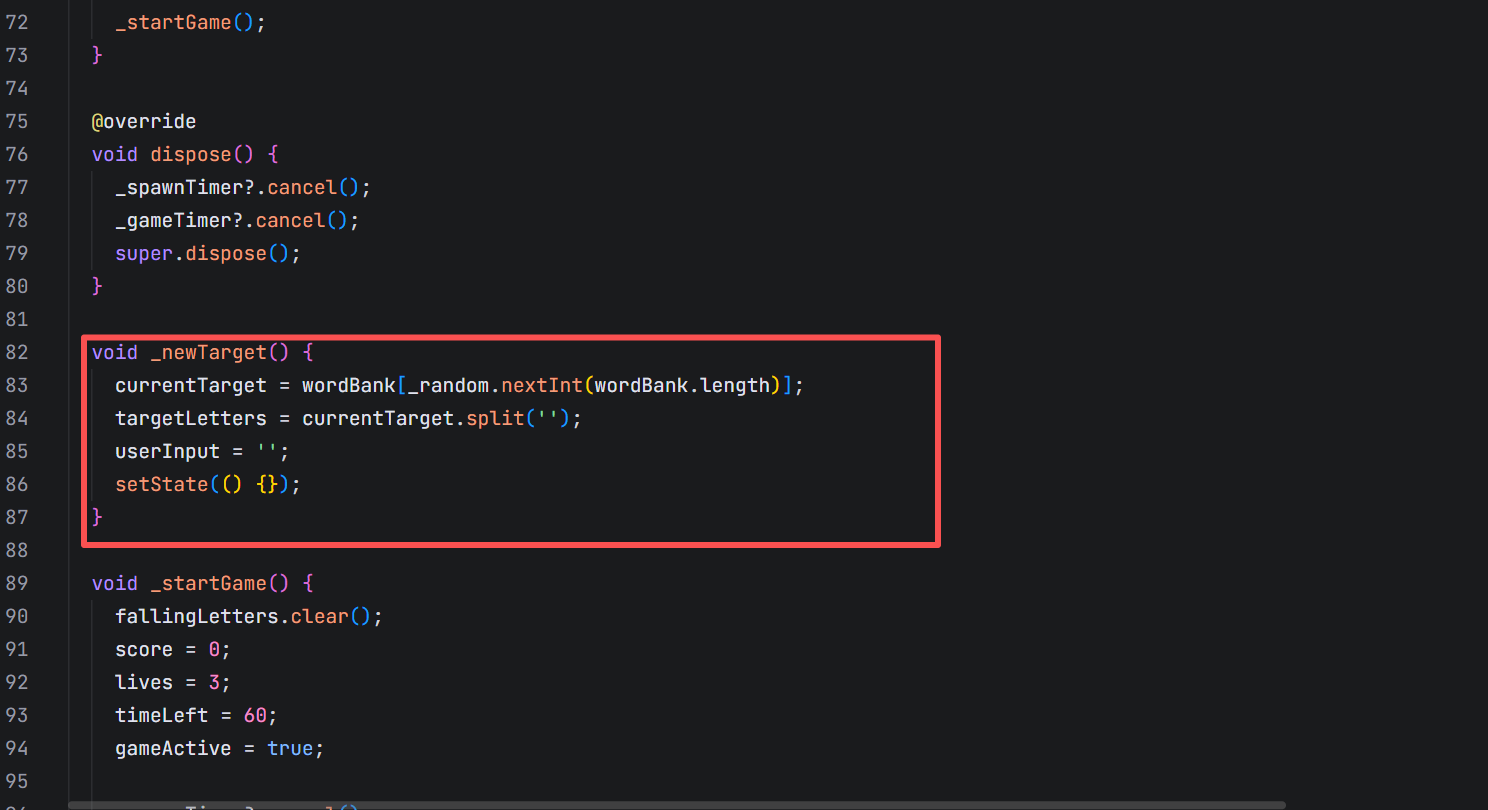
Task: Click the closing brace on line 73
Action: click(97, 55)
